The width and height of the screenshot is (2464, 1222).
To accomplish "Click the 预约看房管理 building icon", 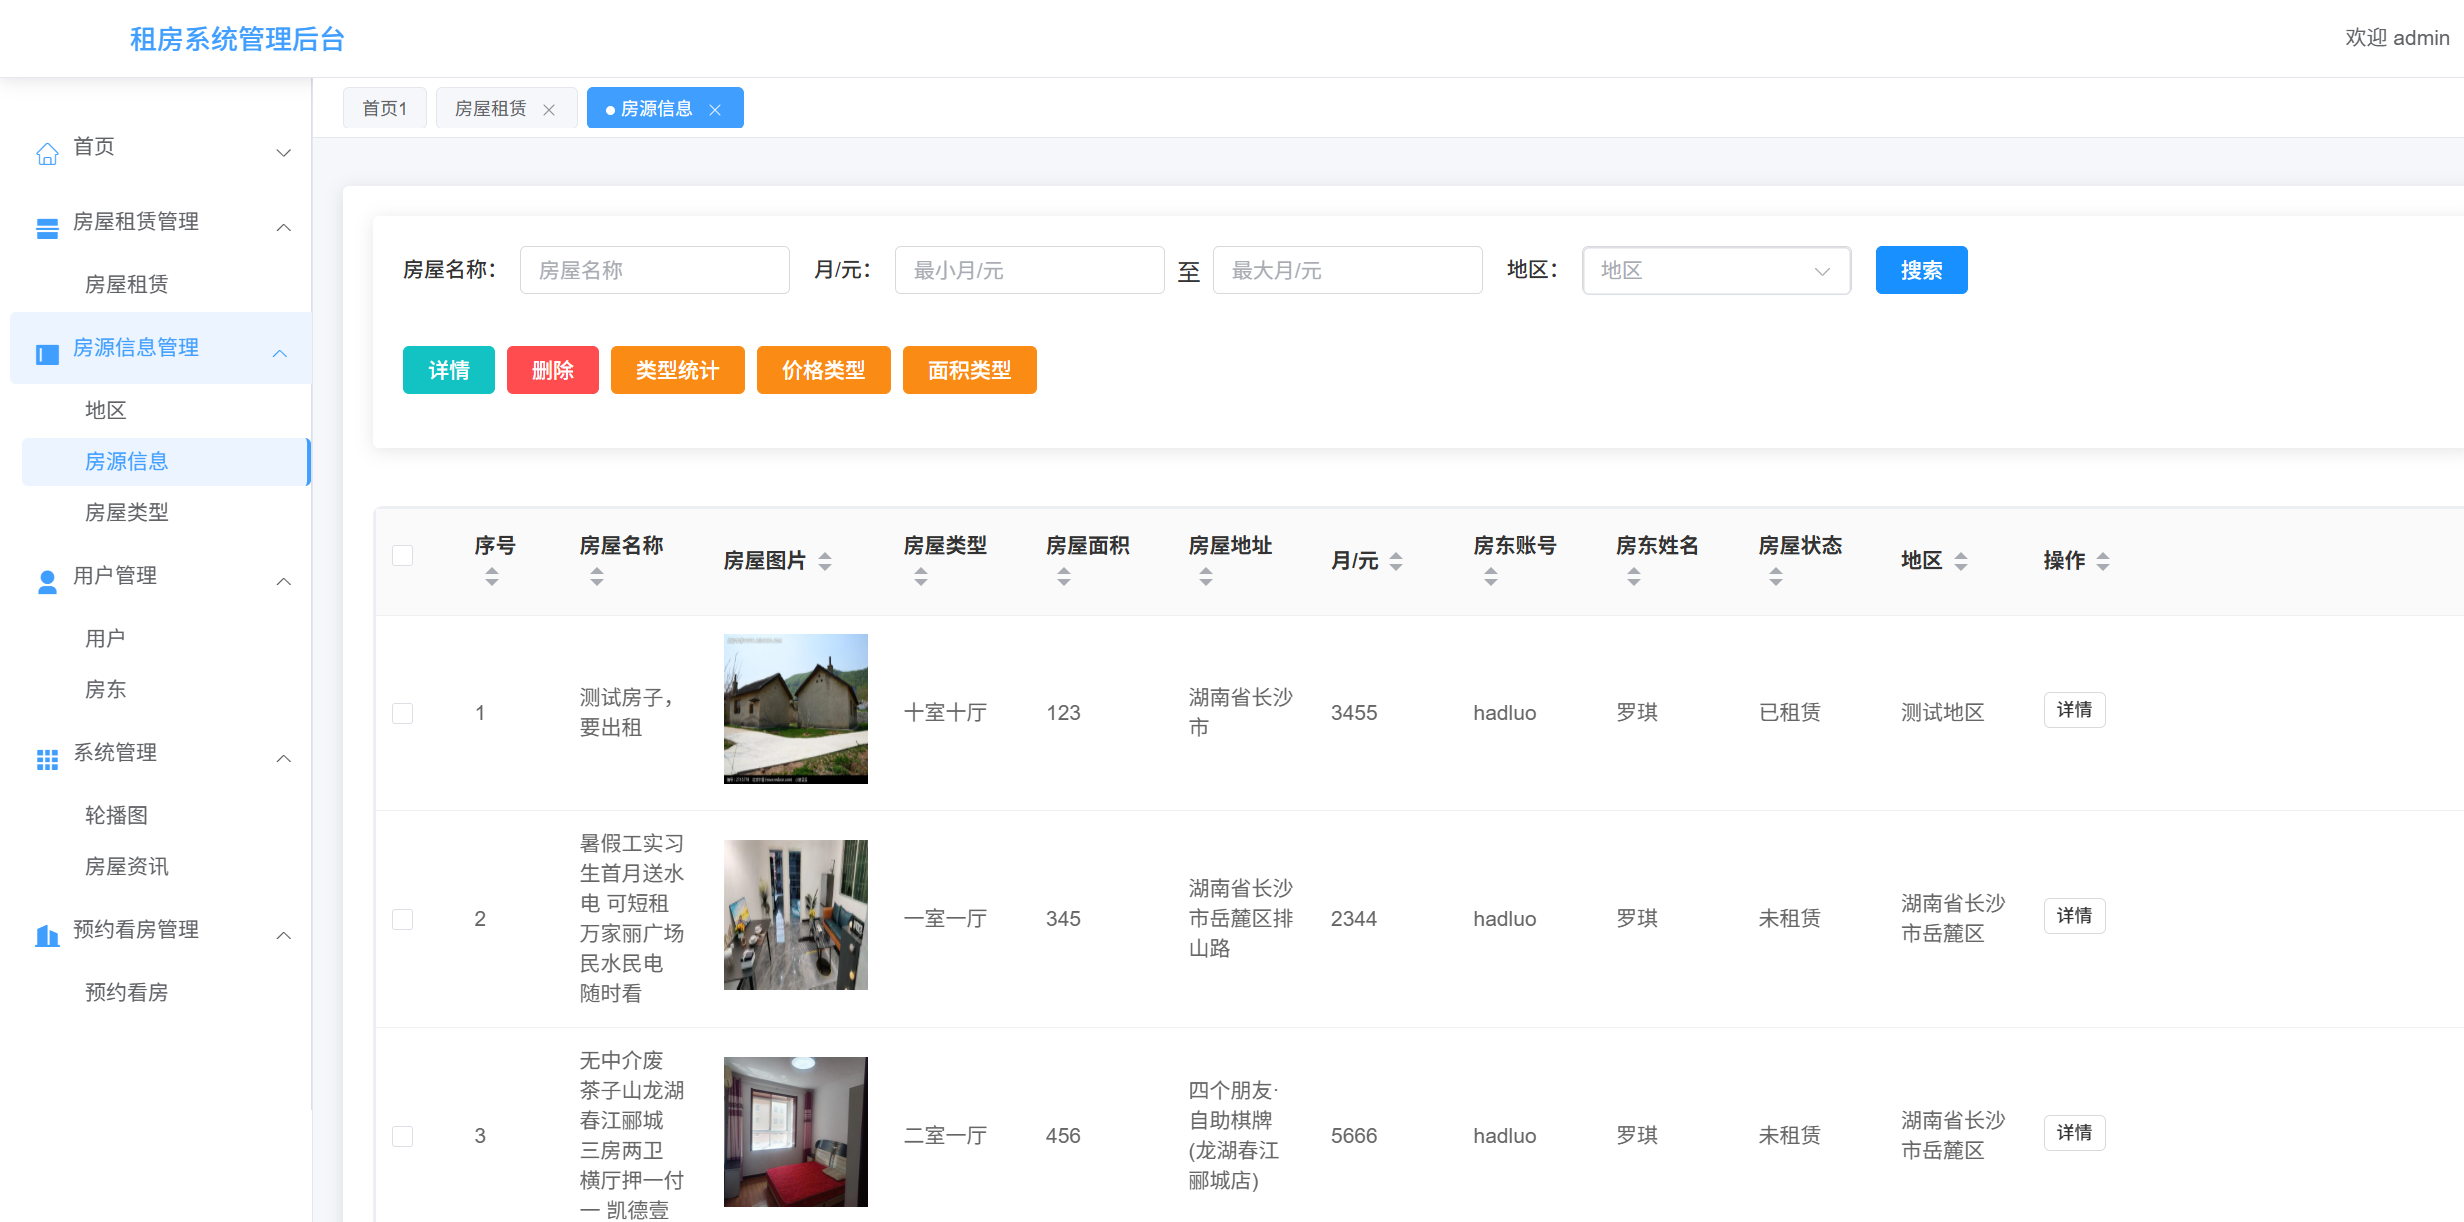I will tap(47, 936).
